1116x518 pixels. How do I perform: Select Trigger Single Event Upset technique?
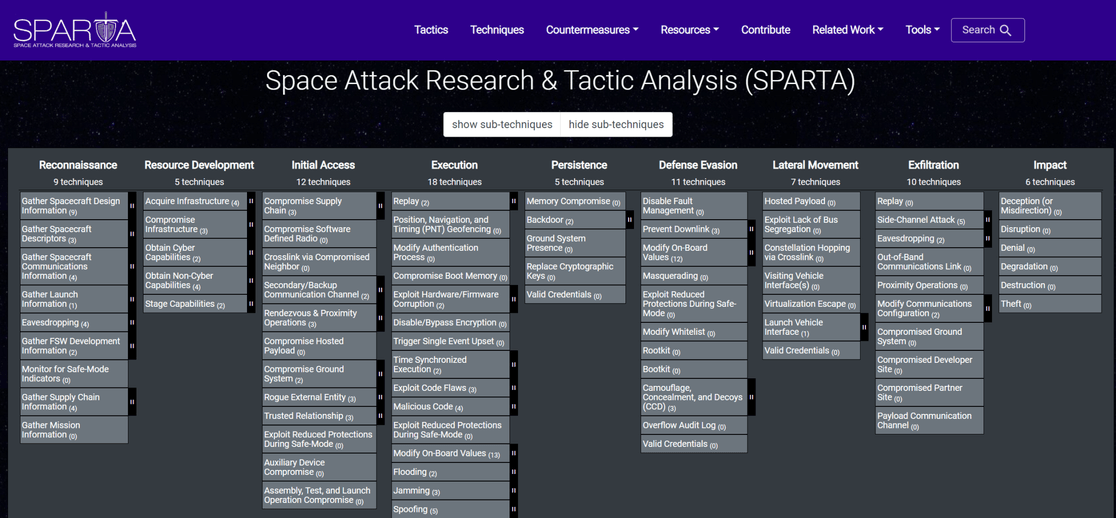click(x=451, y=341)
